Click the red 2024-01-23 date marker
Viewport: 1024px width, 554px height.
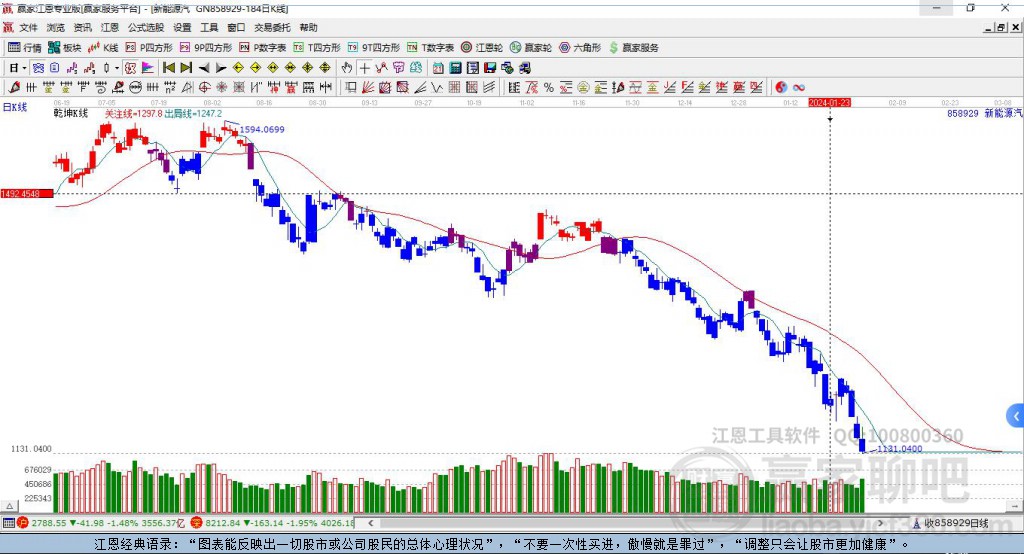coord(829,102)
